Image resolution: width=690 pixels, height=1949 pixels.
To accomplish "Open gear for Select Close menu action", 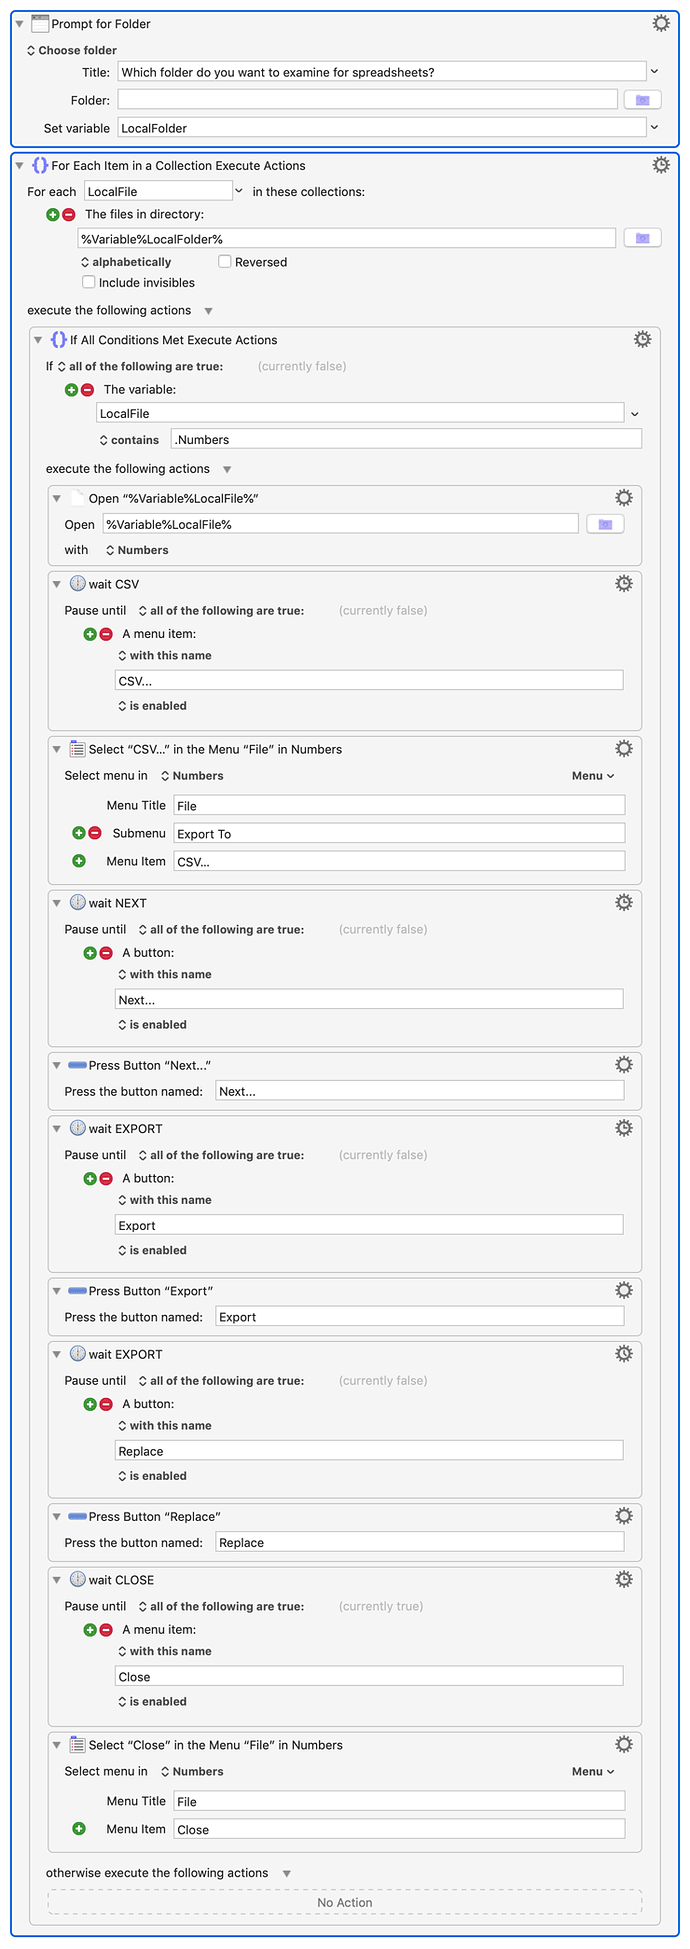I will tap(624, 1745).
